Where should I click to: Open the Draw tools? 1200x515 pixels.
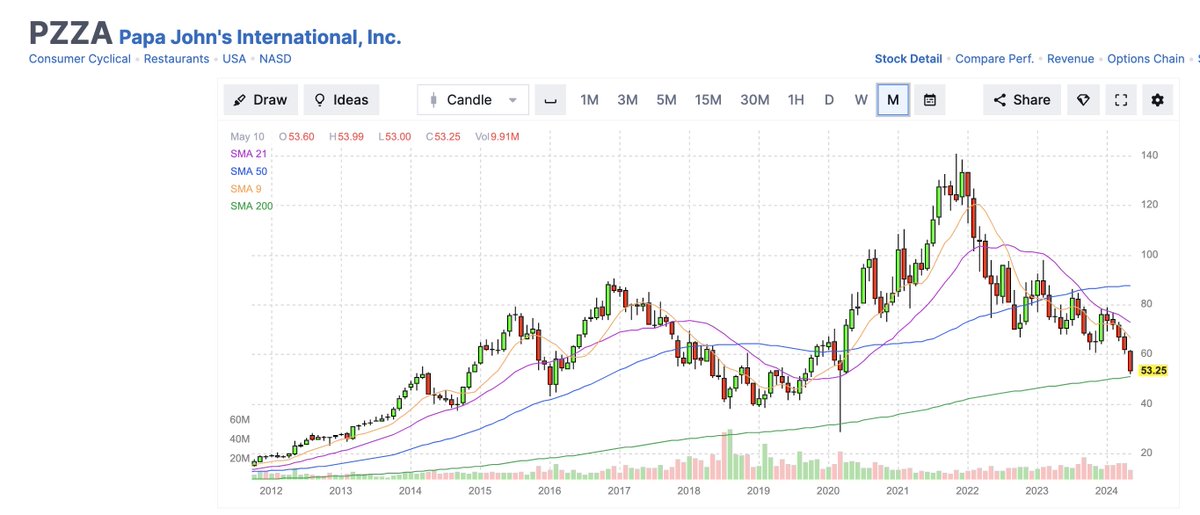coord(260,100)
